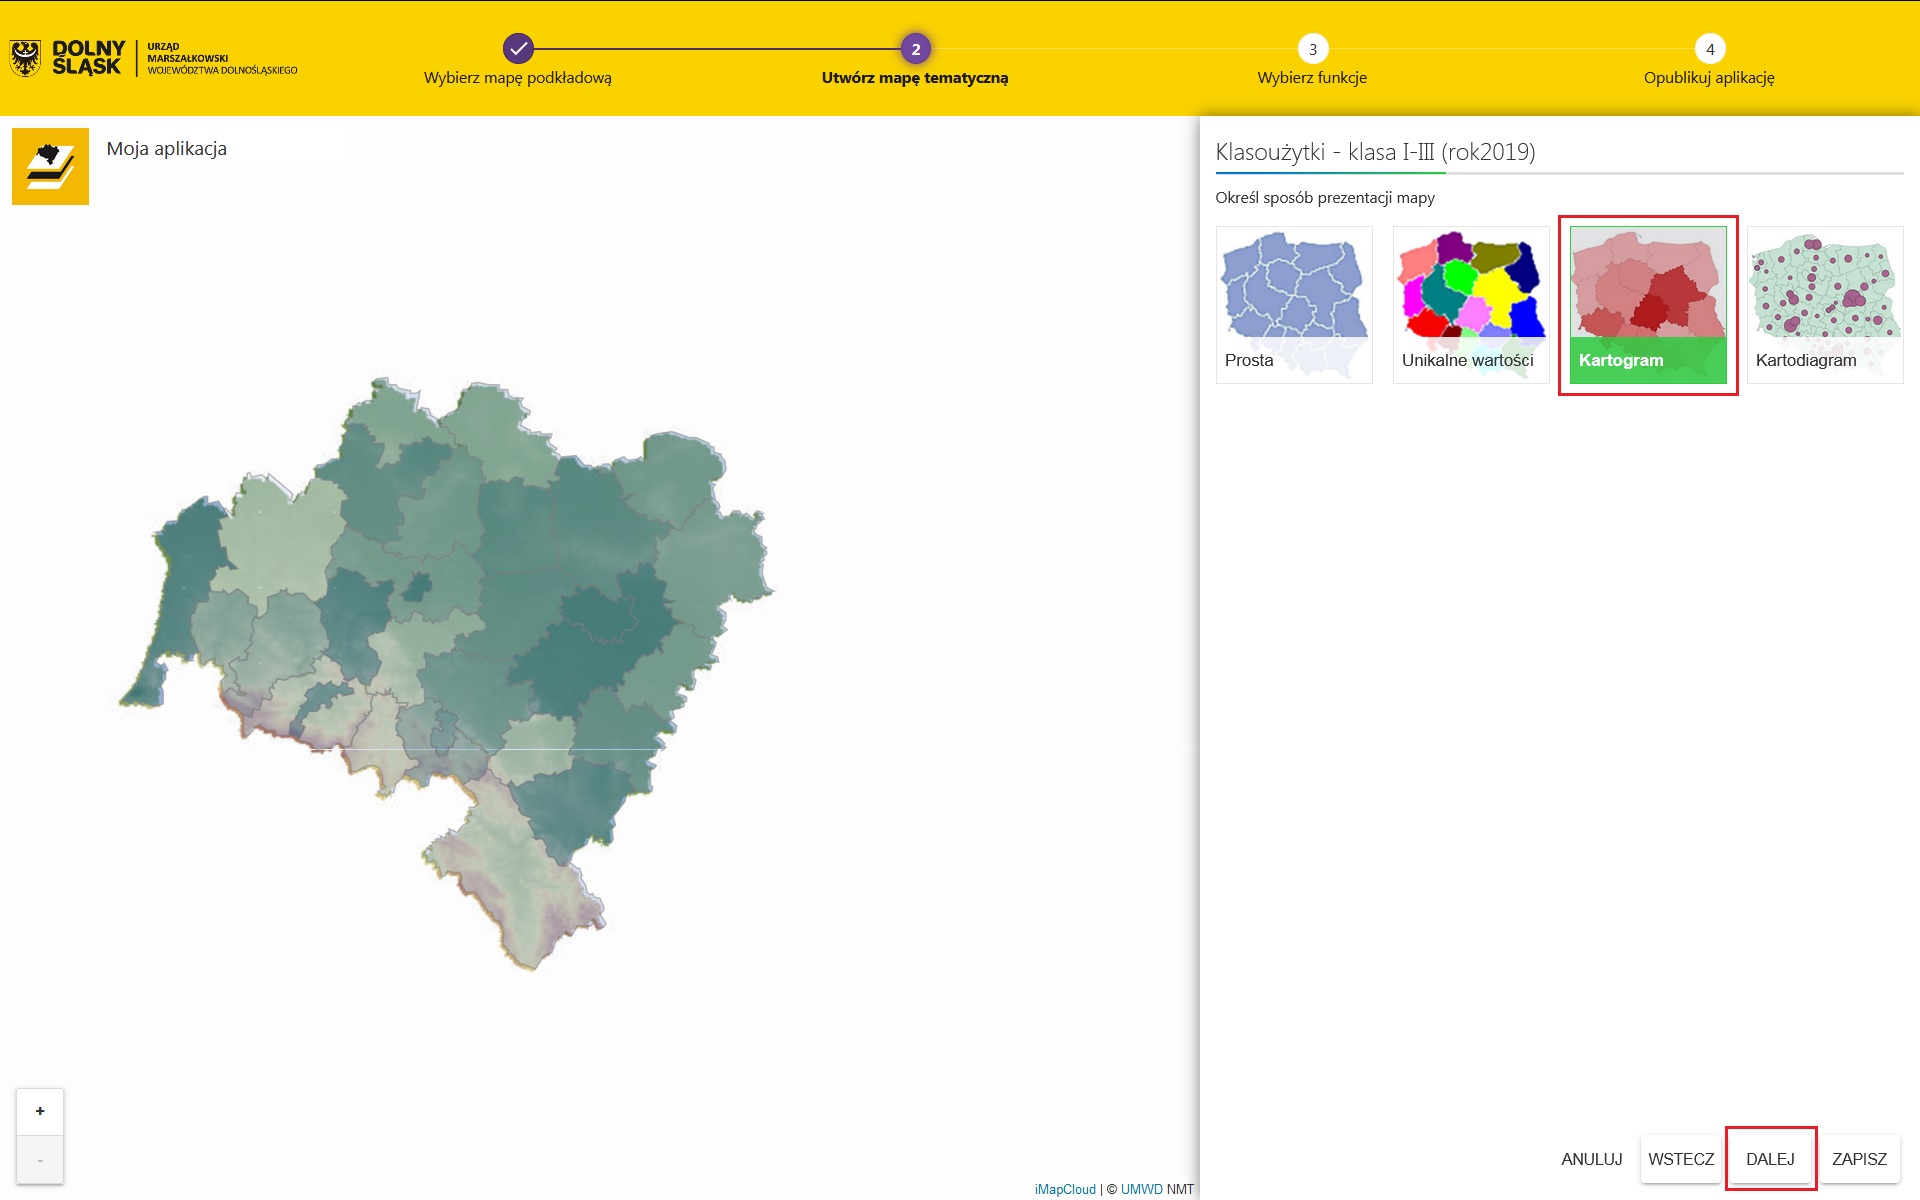1920x1200 pixels.
Task: Select the Kartogram presentation option
Action: [1648, 304]
